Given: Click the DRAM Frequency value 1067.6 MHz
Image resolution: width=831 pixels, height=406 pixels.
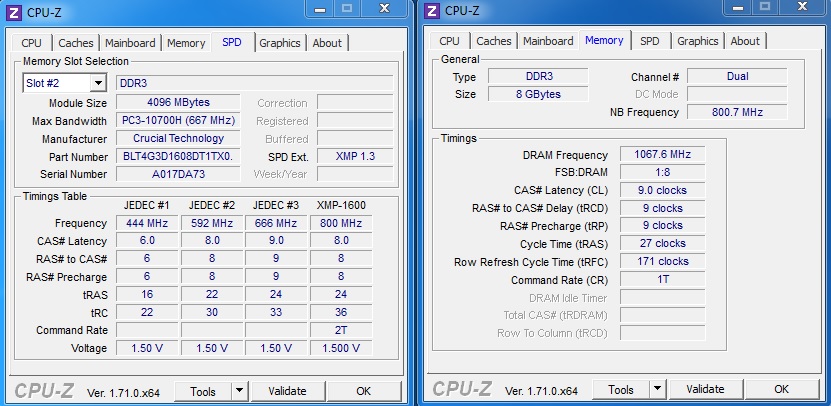Looking at the screenshot, I should coord(662,154).
